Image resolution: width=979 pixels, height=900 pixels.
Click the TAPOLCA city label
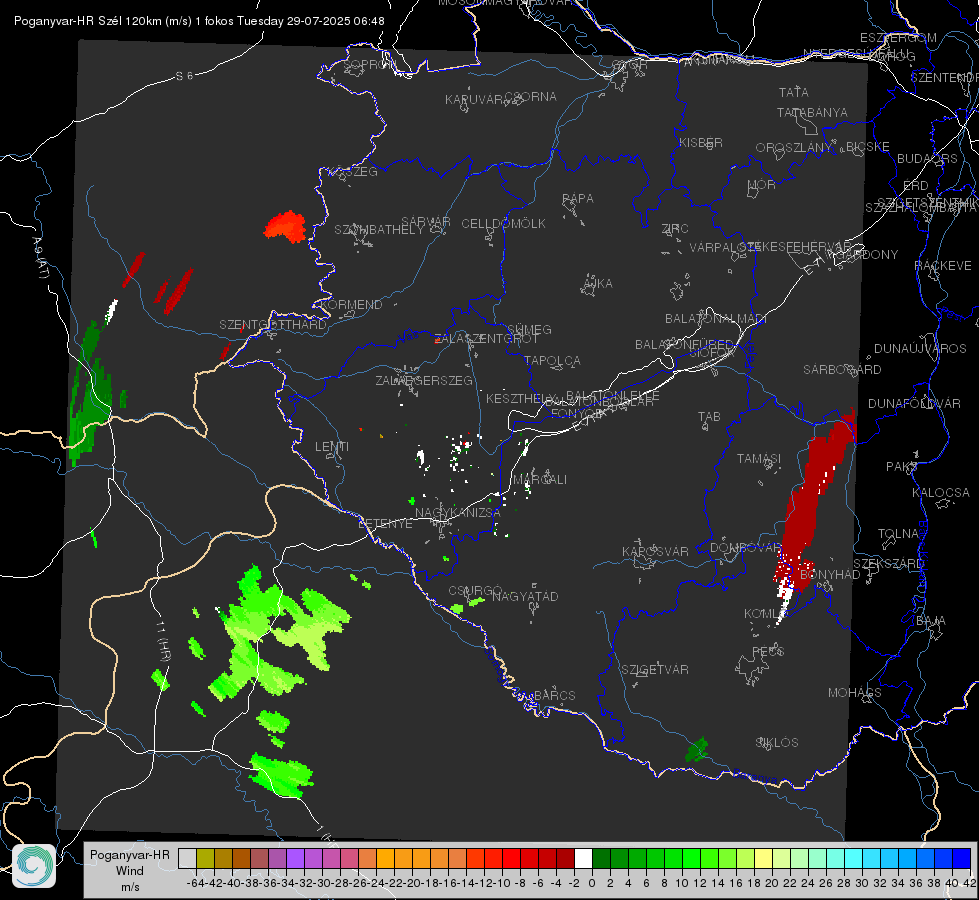(552, 360)
